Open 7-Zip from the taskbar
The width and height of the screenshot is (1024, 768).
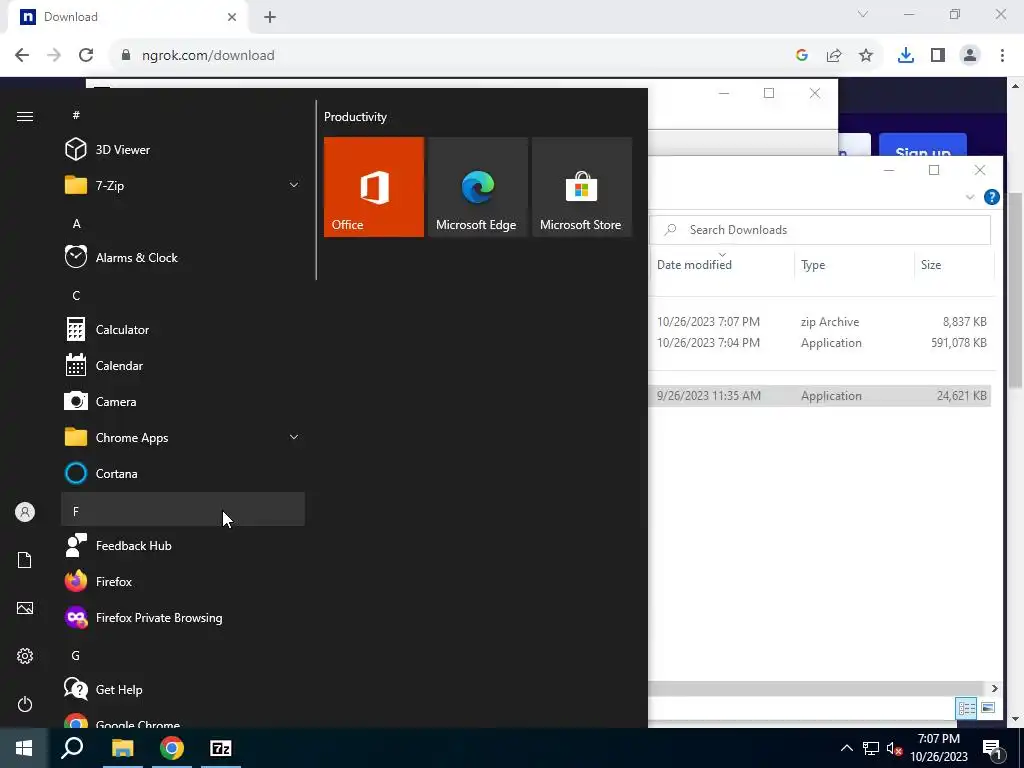tap(221, 748)
